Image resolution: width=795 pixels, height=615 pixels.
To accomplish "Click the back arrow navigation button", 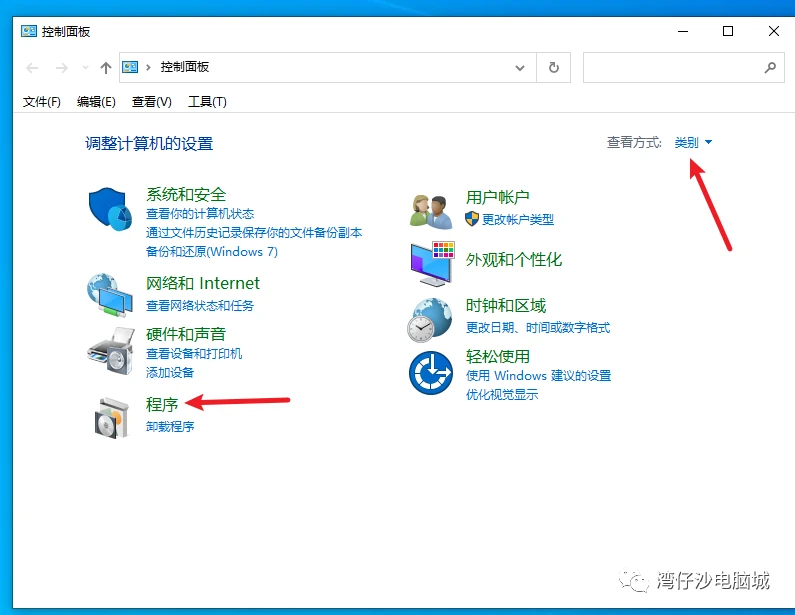I will coord(32,67).
